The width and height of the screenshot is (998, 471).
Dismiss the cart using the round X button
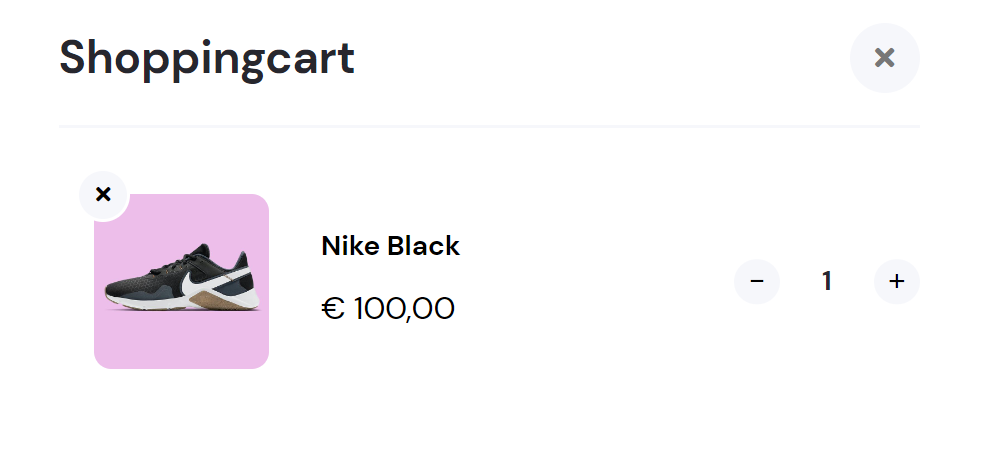click(884, 58)
